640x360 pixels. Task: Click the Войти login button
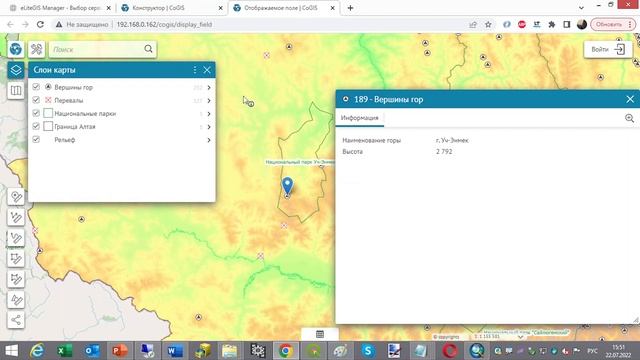(x=608, y=49)
